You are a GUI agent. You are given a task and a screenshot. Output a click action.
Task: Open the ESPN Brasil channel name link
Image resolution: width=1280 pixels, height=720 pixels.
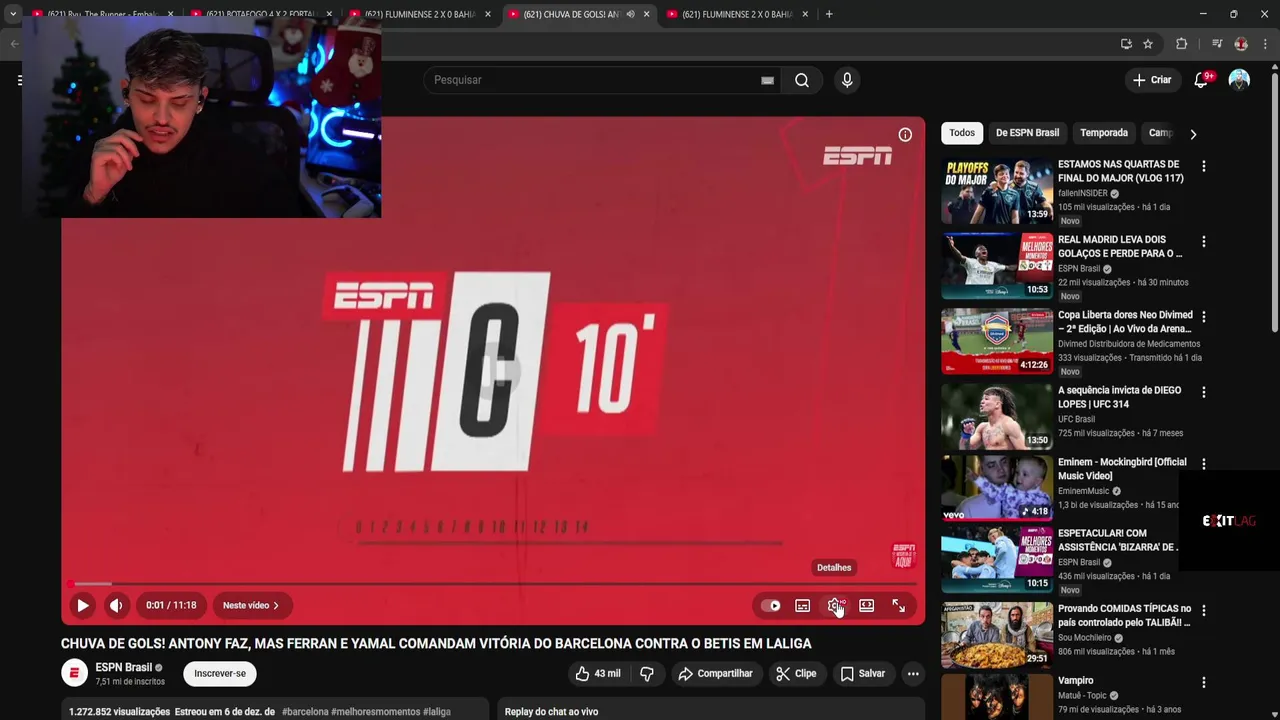[123, 667]
